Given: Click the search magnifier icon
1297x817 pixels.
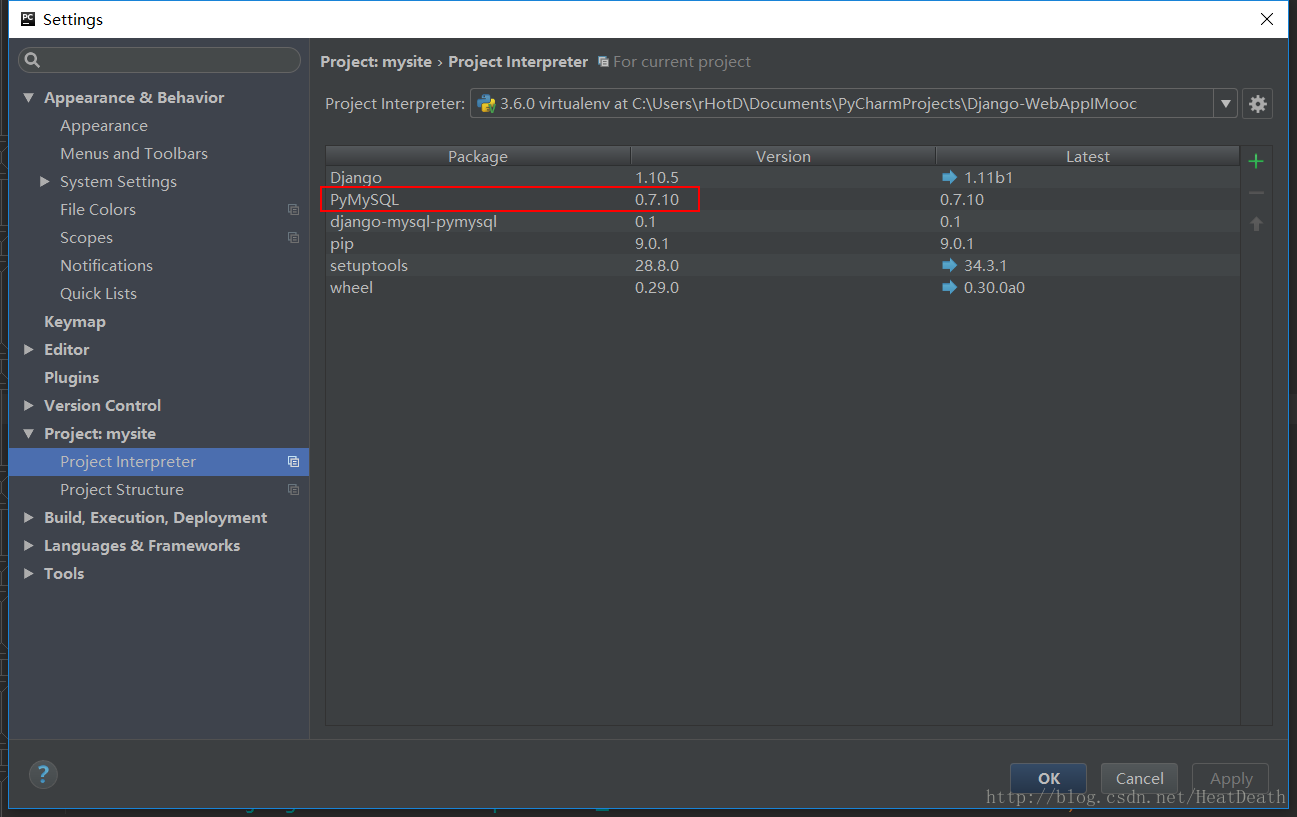Looking at the screenshot, I should coord(32,60).
